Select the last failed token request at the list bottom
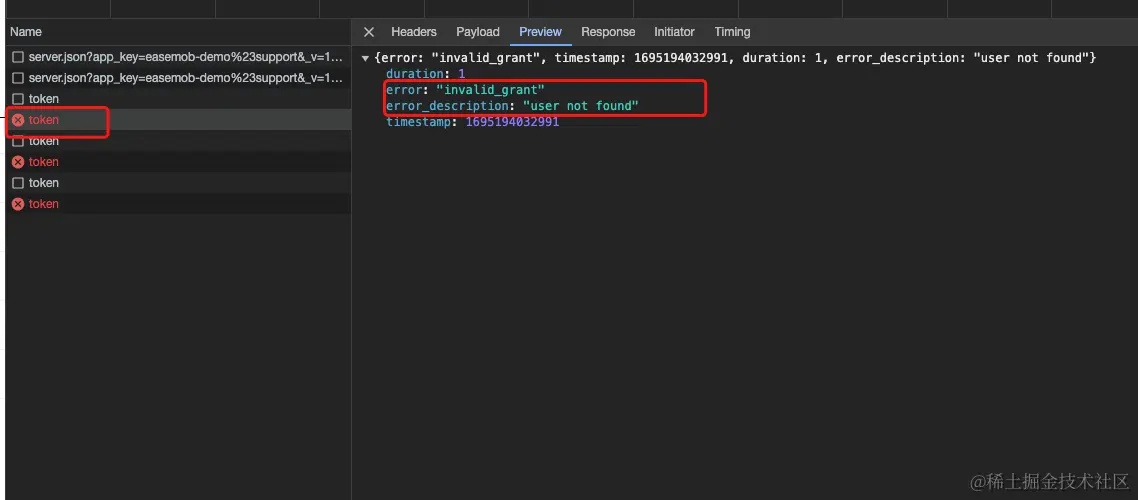The image size is (1138, 500). click(178, 204)
